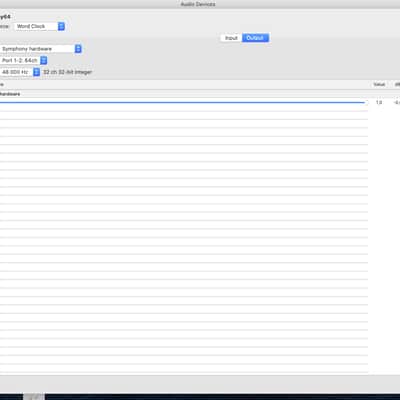Change the 48 000 Hz sample rate
The height and width of the screenshot is (400, 400).
20,72
